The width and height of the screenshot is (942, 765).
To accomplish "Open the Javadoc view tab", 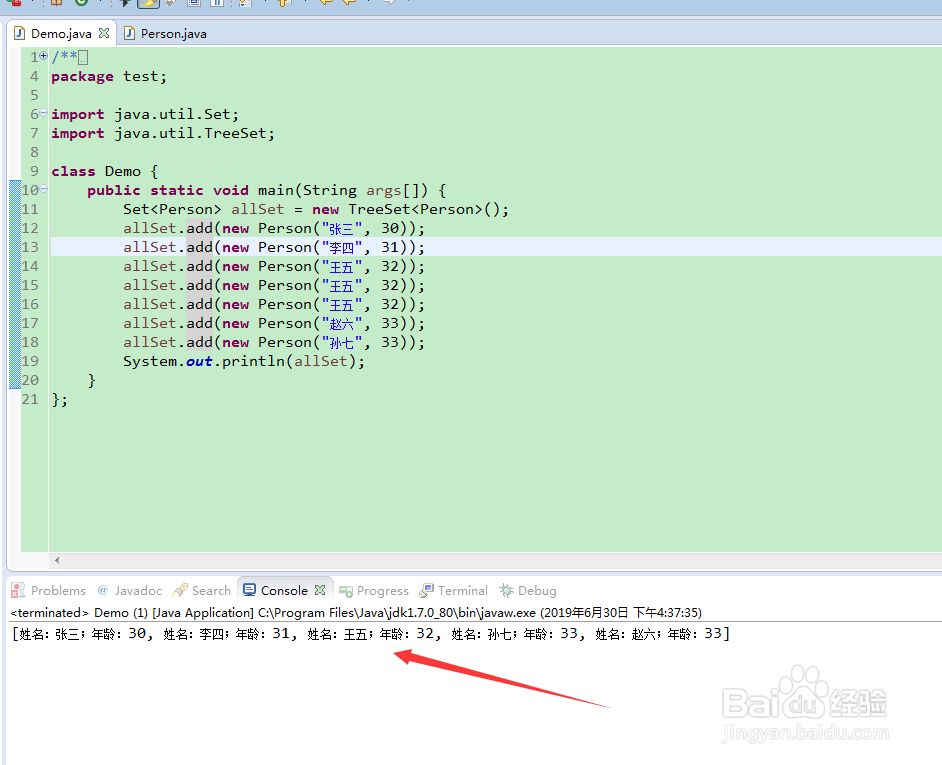I will tap(130, 591).
